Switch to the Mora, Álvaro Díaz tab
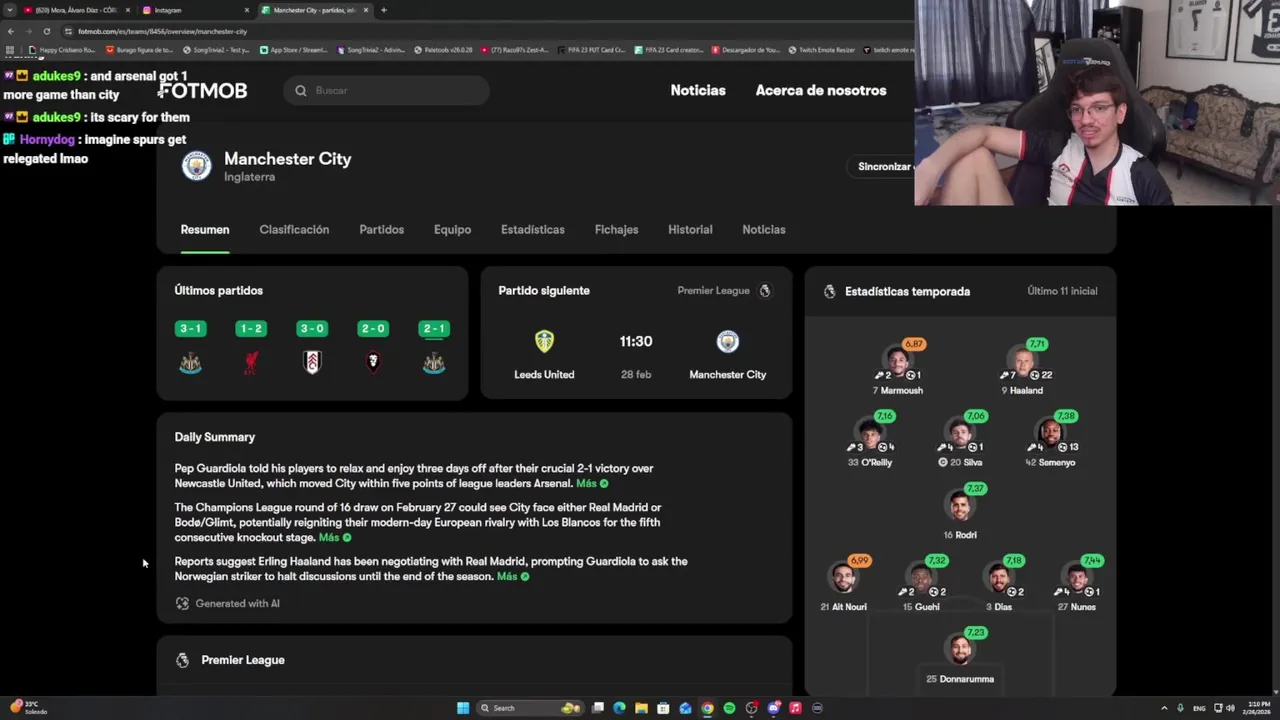The width and height of the screenshot is (1280, 720). pyautogui.click(x=77, y=10)
